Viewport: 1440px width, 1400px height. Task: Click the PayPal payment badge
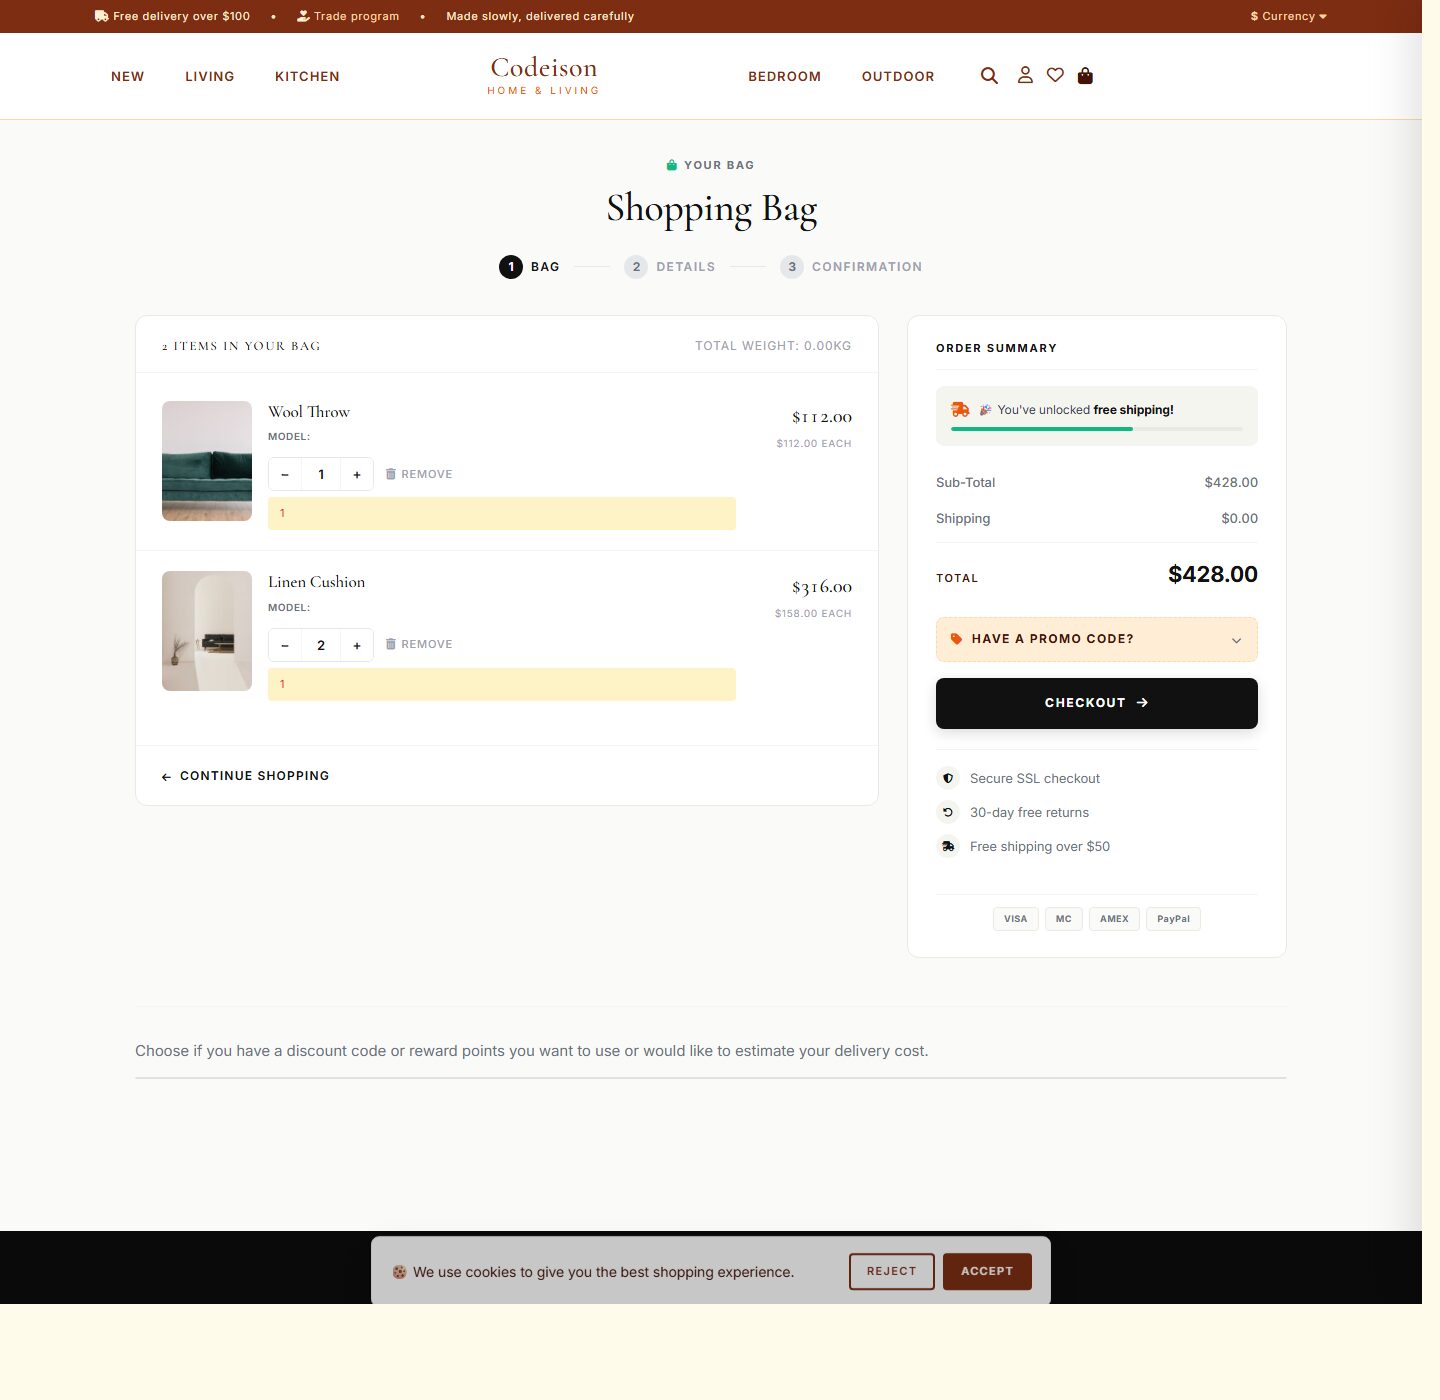1173,919
